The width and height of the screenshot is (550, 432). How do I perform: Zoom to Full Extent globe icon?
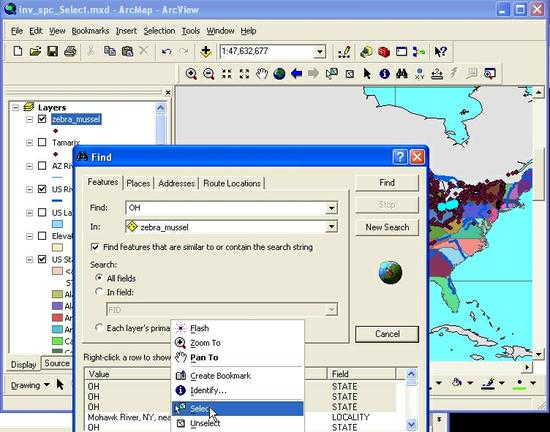point(279,74)
